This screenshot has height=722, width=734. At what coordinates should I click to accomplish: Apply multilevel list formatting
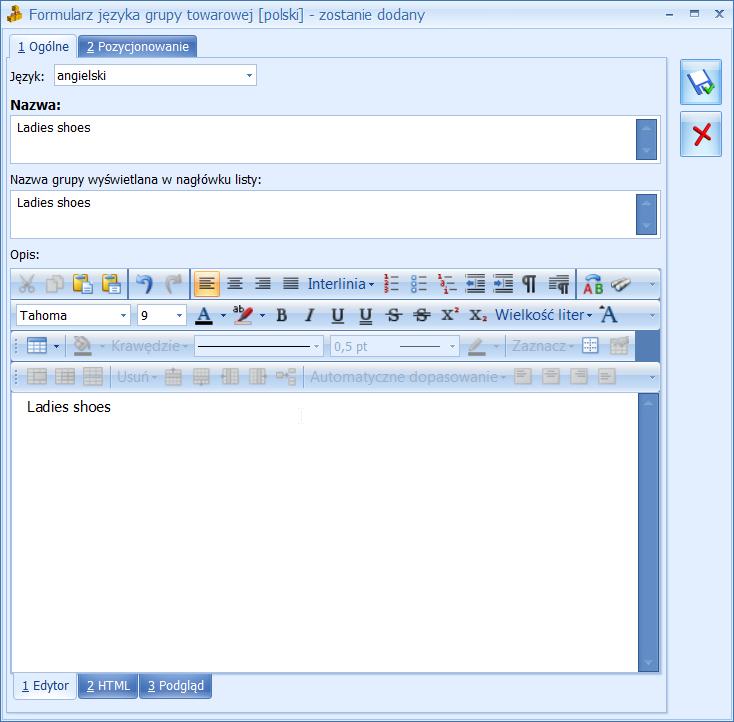click(447, 284)
